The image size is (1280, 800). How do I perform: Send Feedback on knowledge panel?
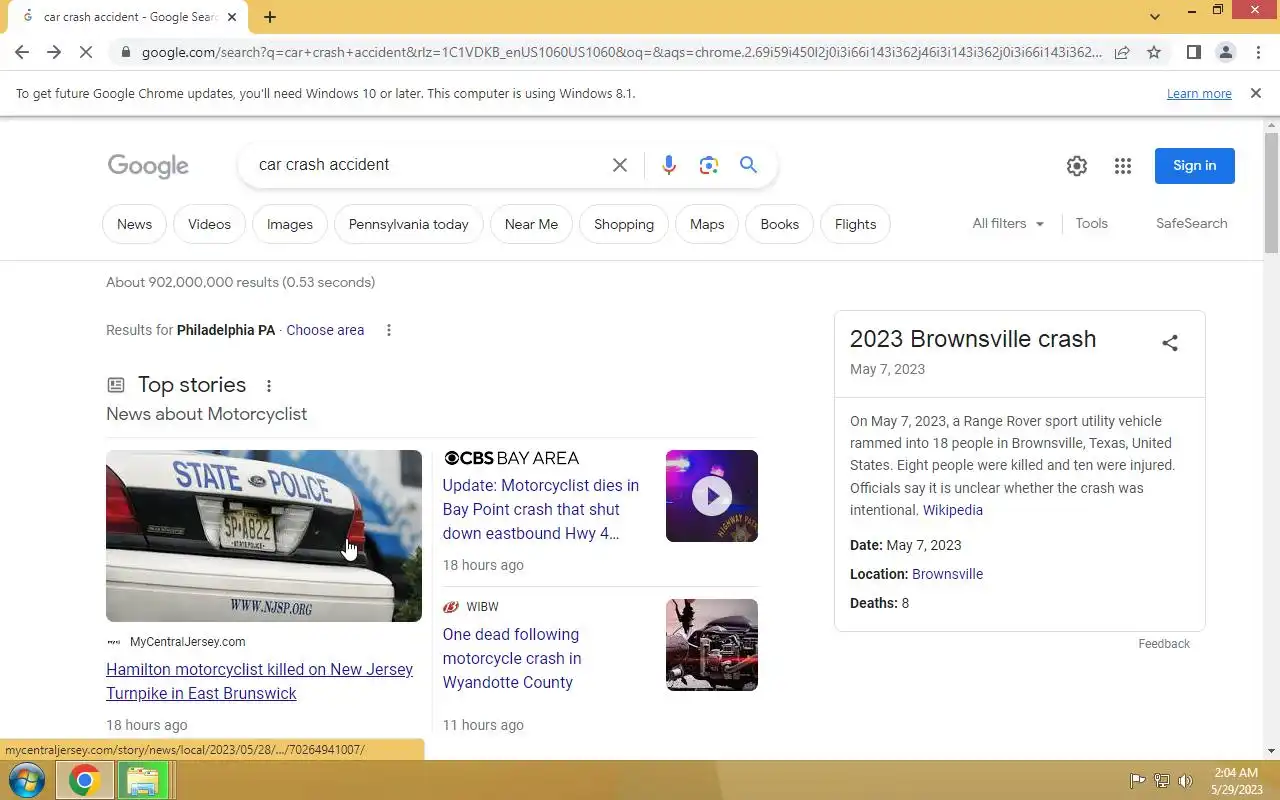pyautogui.click(x=1164, y=644)
